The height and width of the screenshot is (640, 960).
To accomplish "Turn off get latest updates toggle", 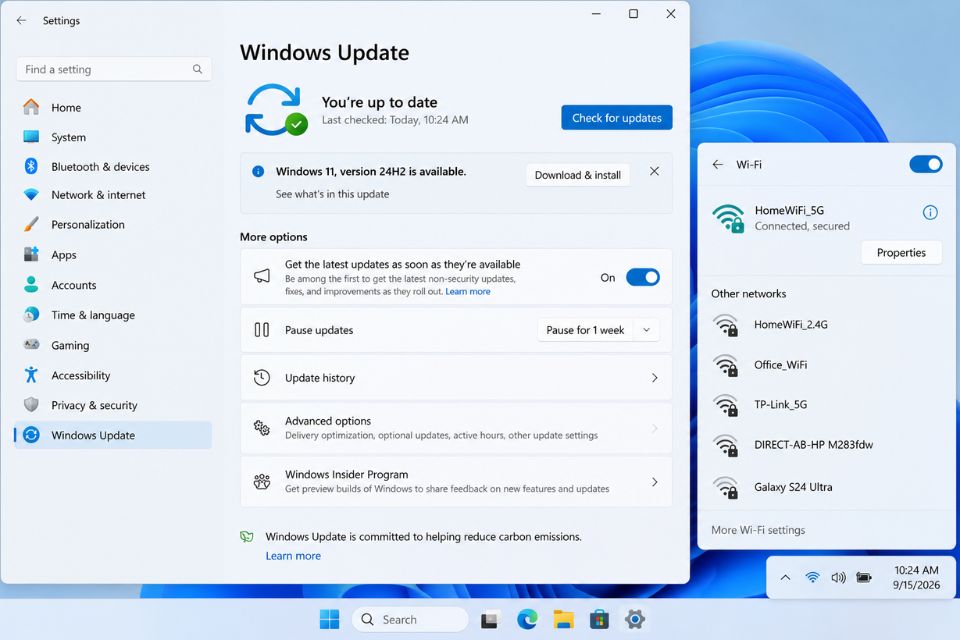I will (643, 277).
